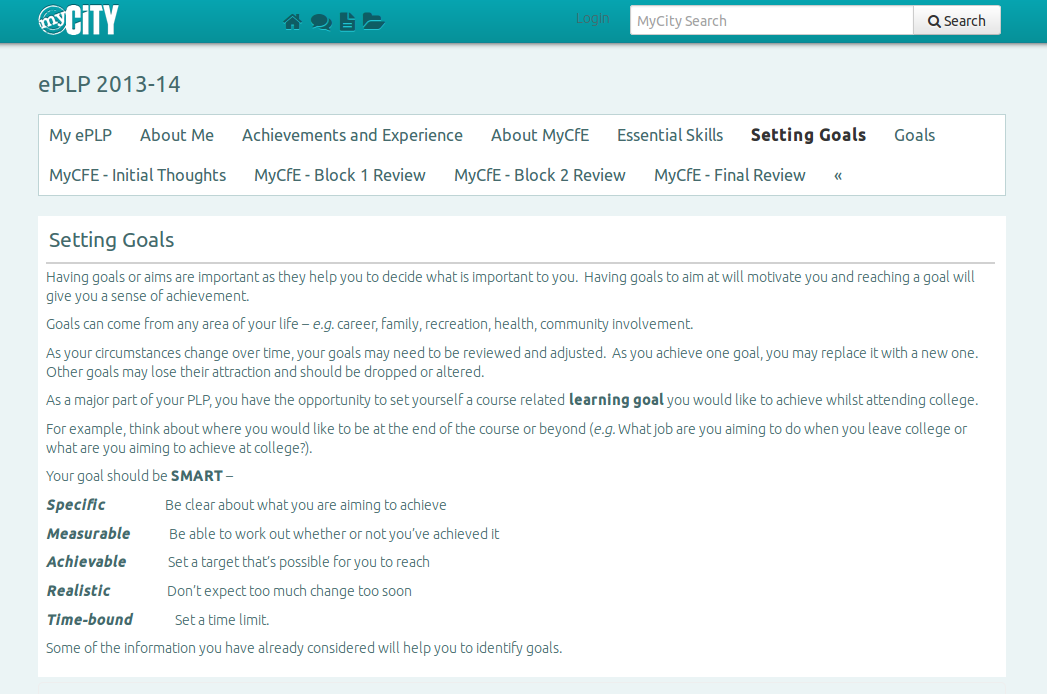Focus the MyCity Search field
The width and height of the screenshot is (1047, 694).
[771, 21]
